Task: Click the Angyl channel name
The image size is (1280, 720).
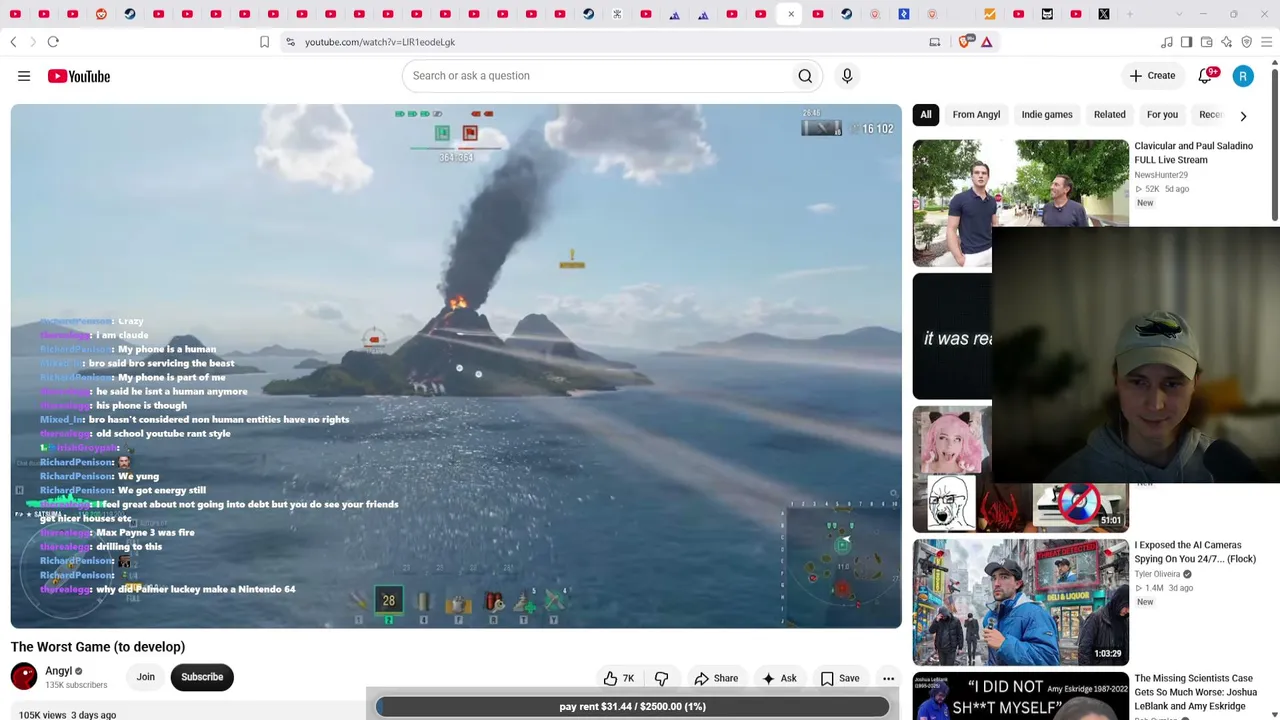Action: point(59,671)
